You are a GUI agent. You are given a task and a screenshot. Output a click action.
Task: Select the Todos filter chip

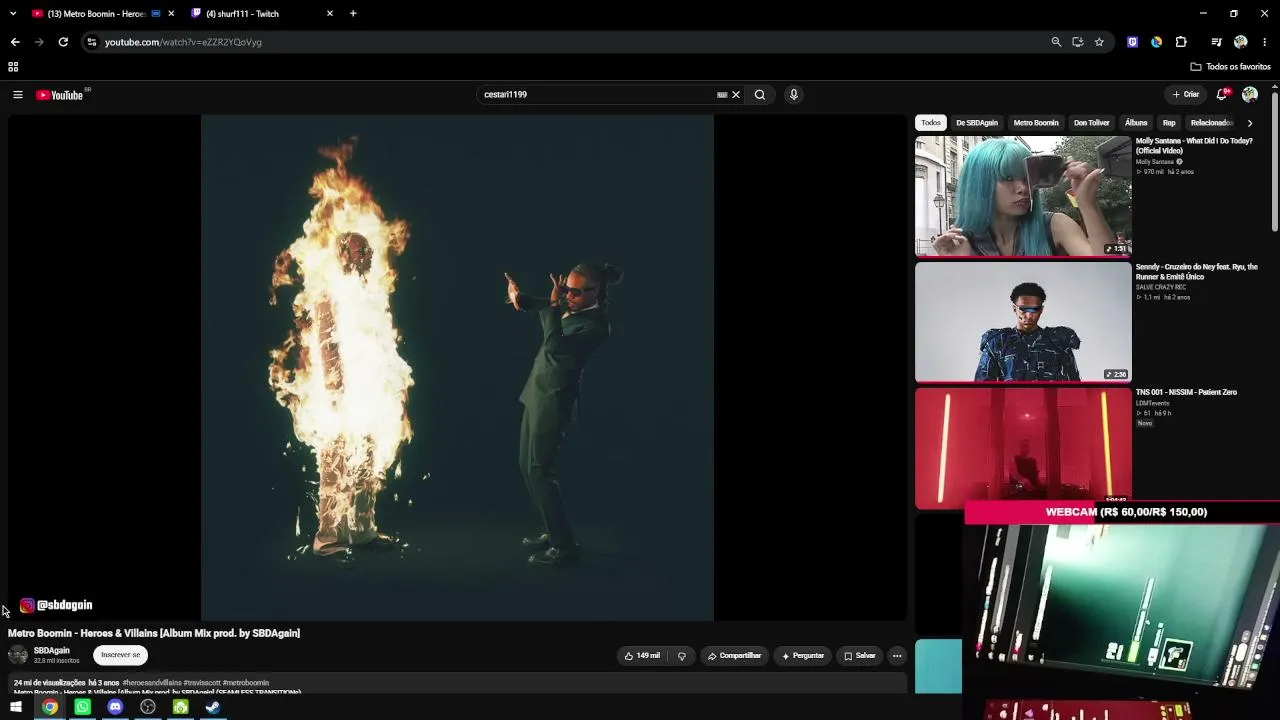click(x=931, y=123)
